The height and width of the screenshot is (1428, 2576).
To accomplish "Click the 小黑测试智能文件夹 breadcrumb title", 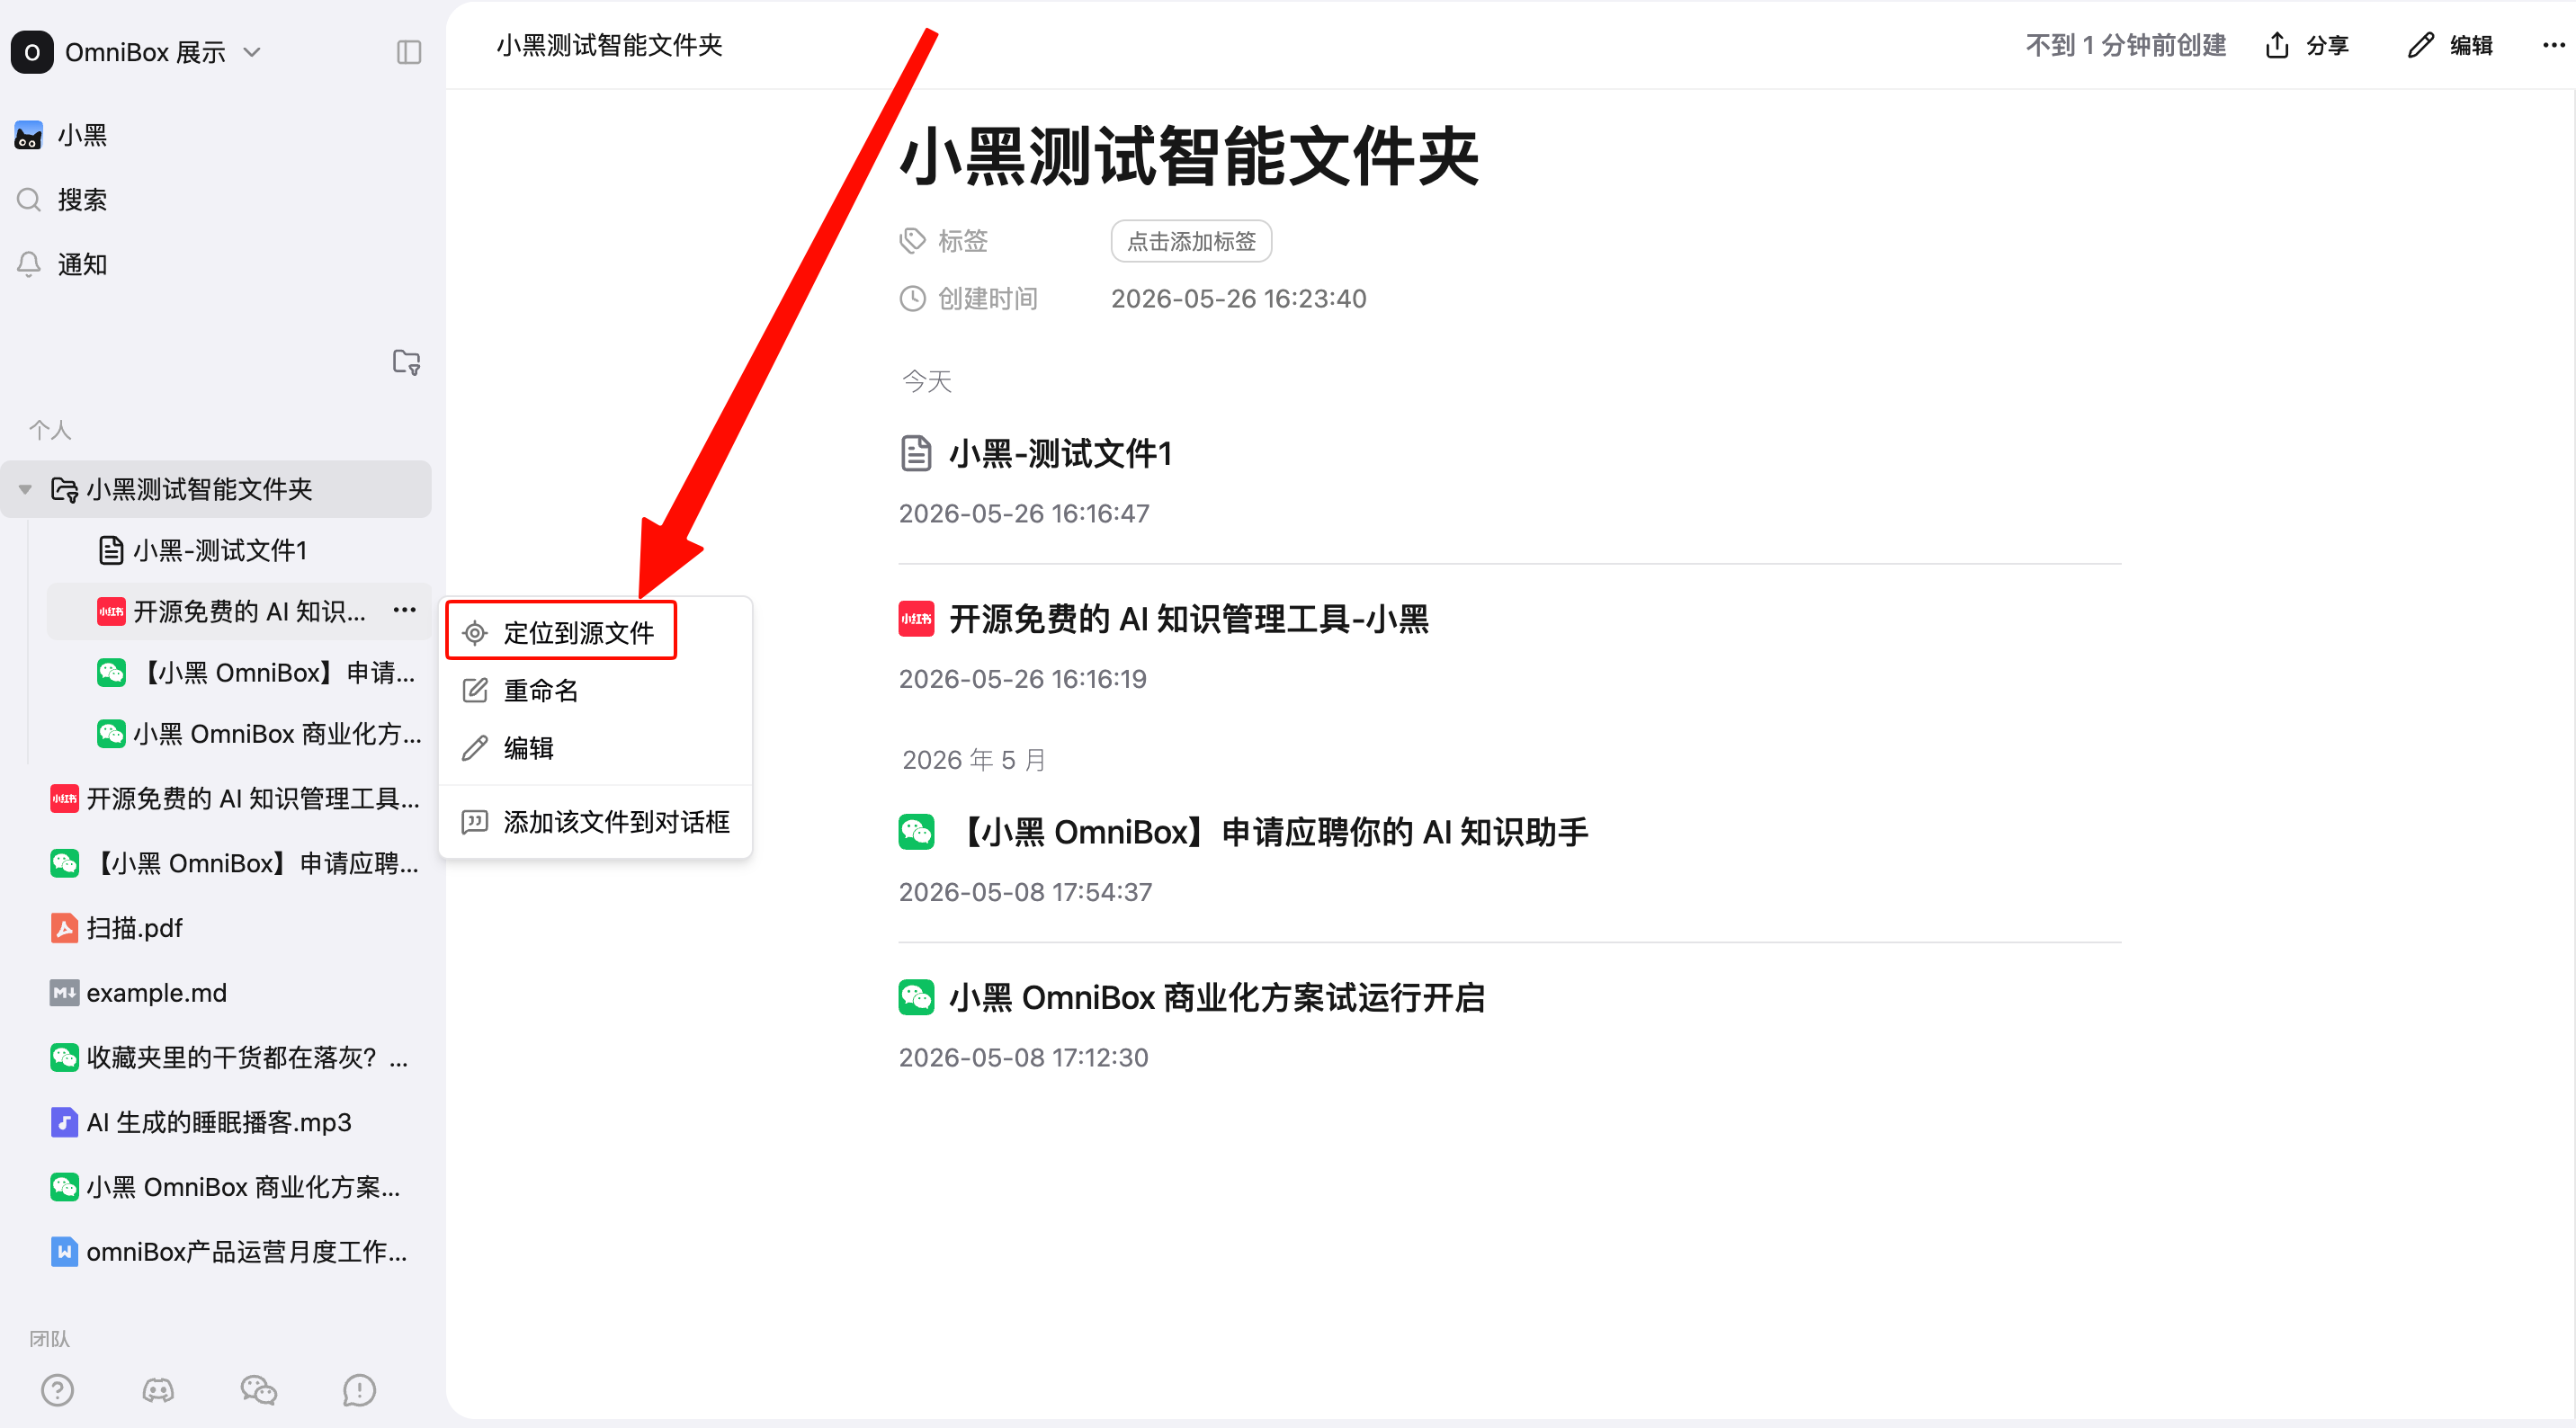I will 609,45.
